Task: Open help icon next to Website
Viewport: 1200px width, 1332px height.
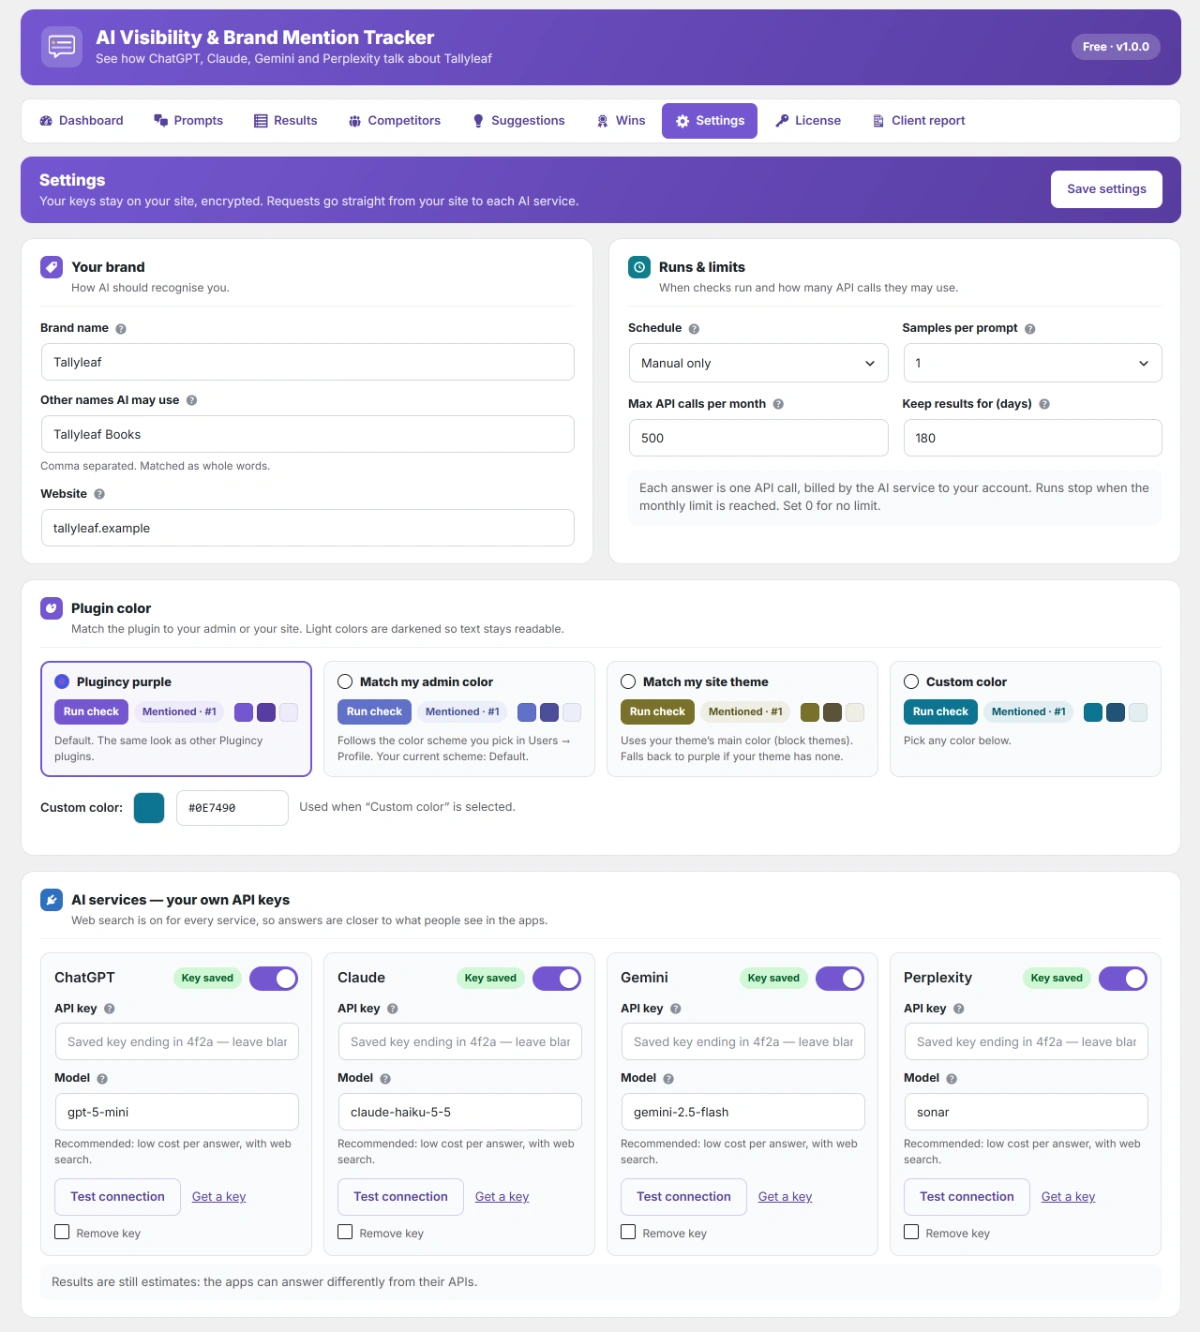Action: point(100,494)
